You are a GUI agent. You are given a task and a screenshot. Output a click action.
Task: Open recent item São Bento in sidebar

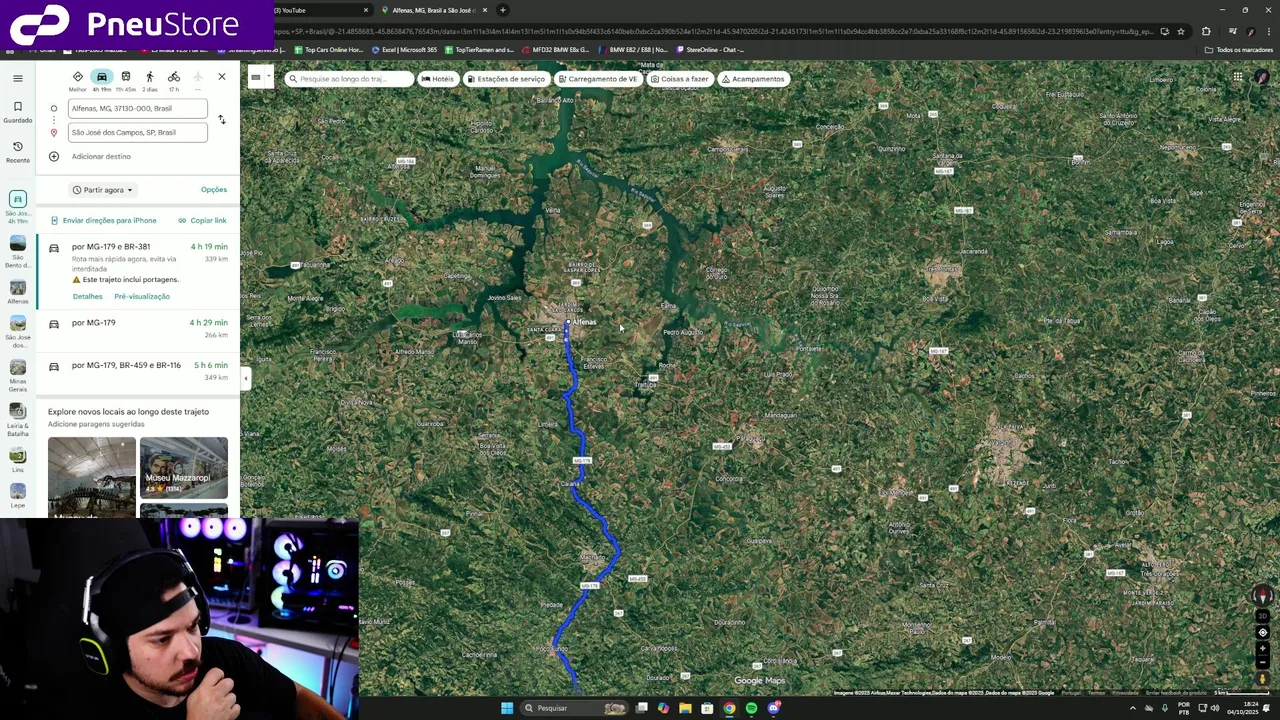17,252
